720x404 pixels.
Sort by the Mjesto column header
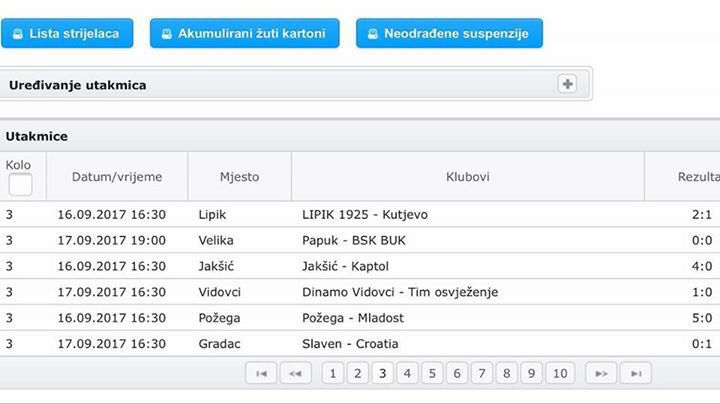(239, 177)
